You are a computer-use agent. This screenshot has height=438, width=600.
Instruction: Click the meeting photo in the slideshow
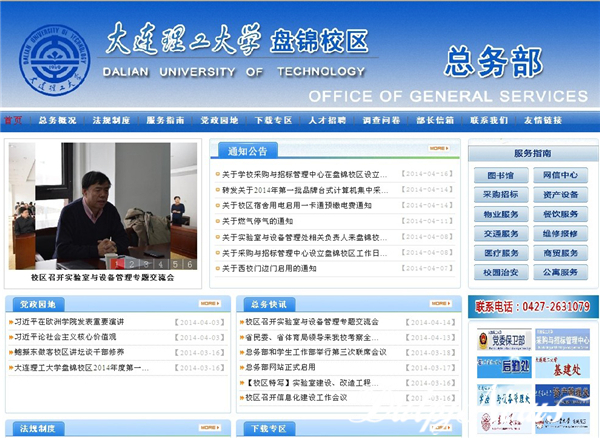(x=103, y=206)
